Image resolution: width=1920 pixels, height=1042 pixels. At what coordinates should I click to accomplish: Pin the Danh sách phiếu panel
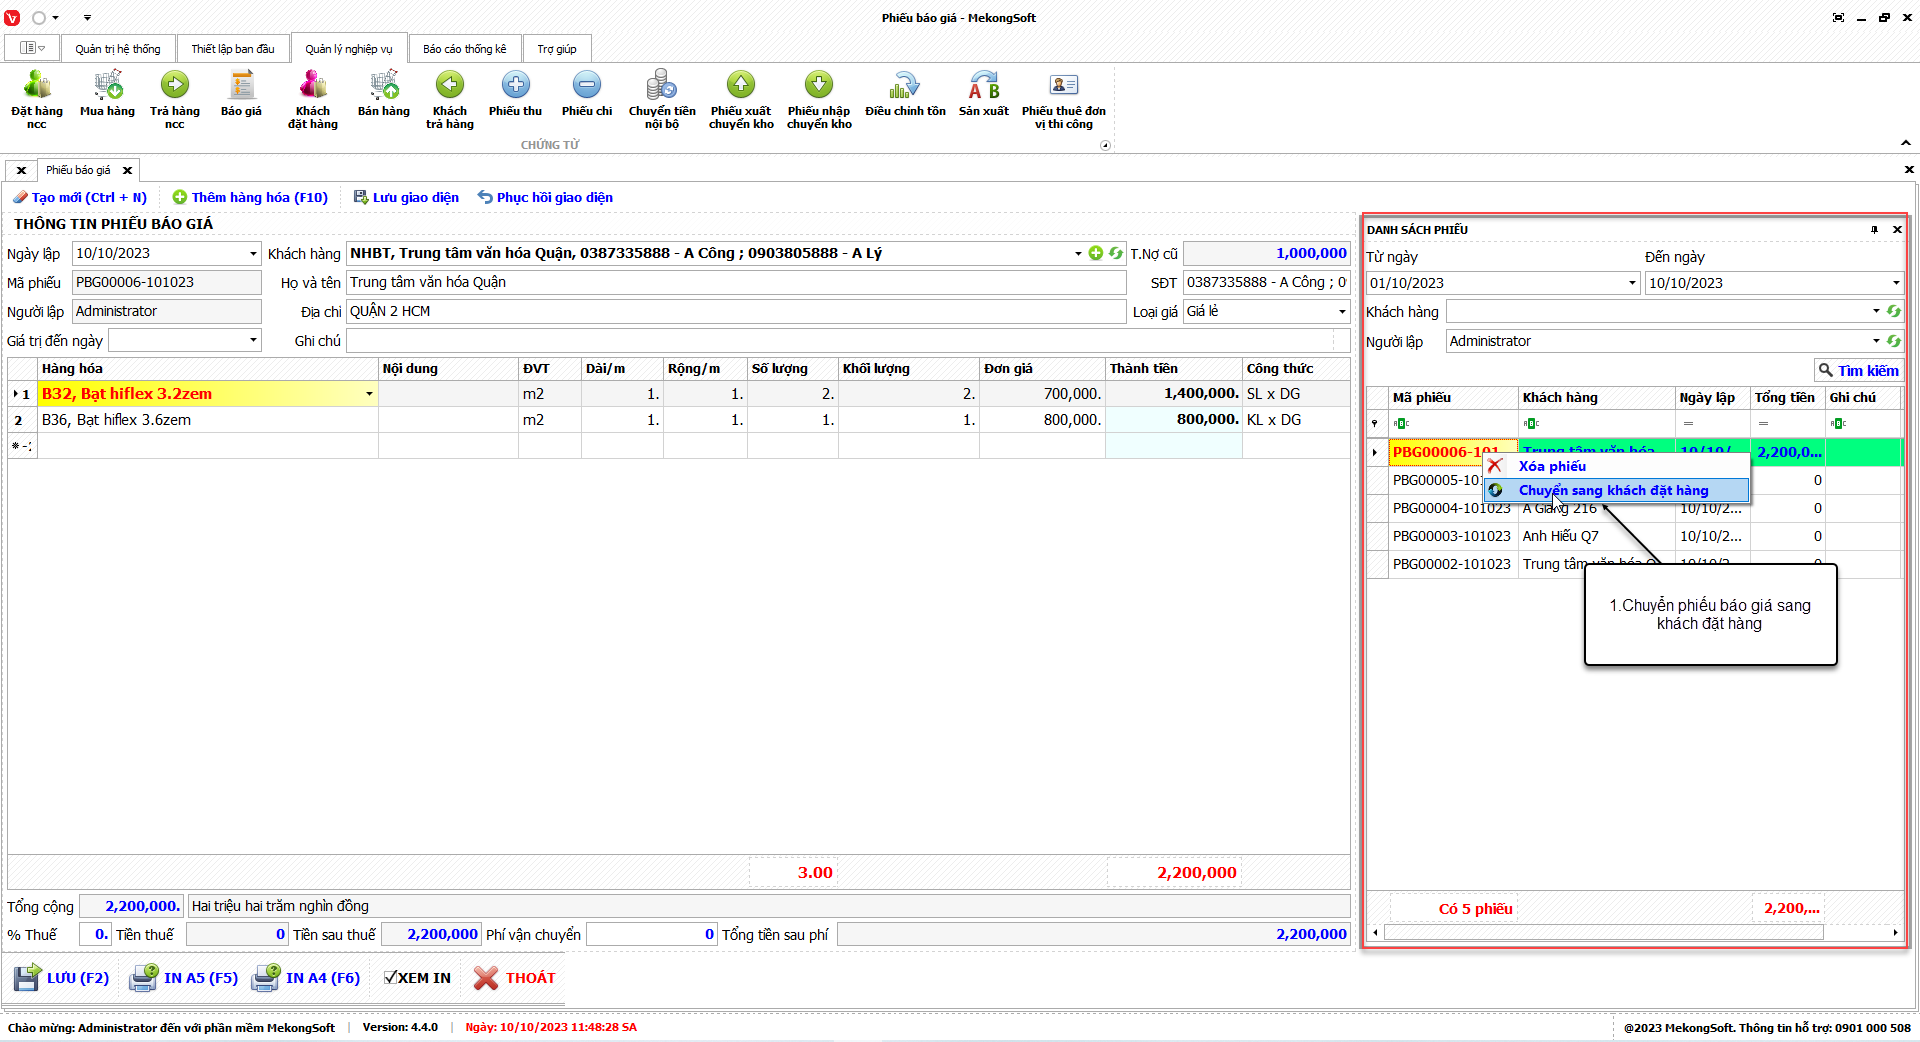(x=1874, y=230)
